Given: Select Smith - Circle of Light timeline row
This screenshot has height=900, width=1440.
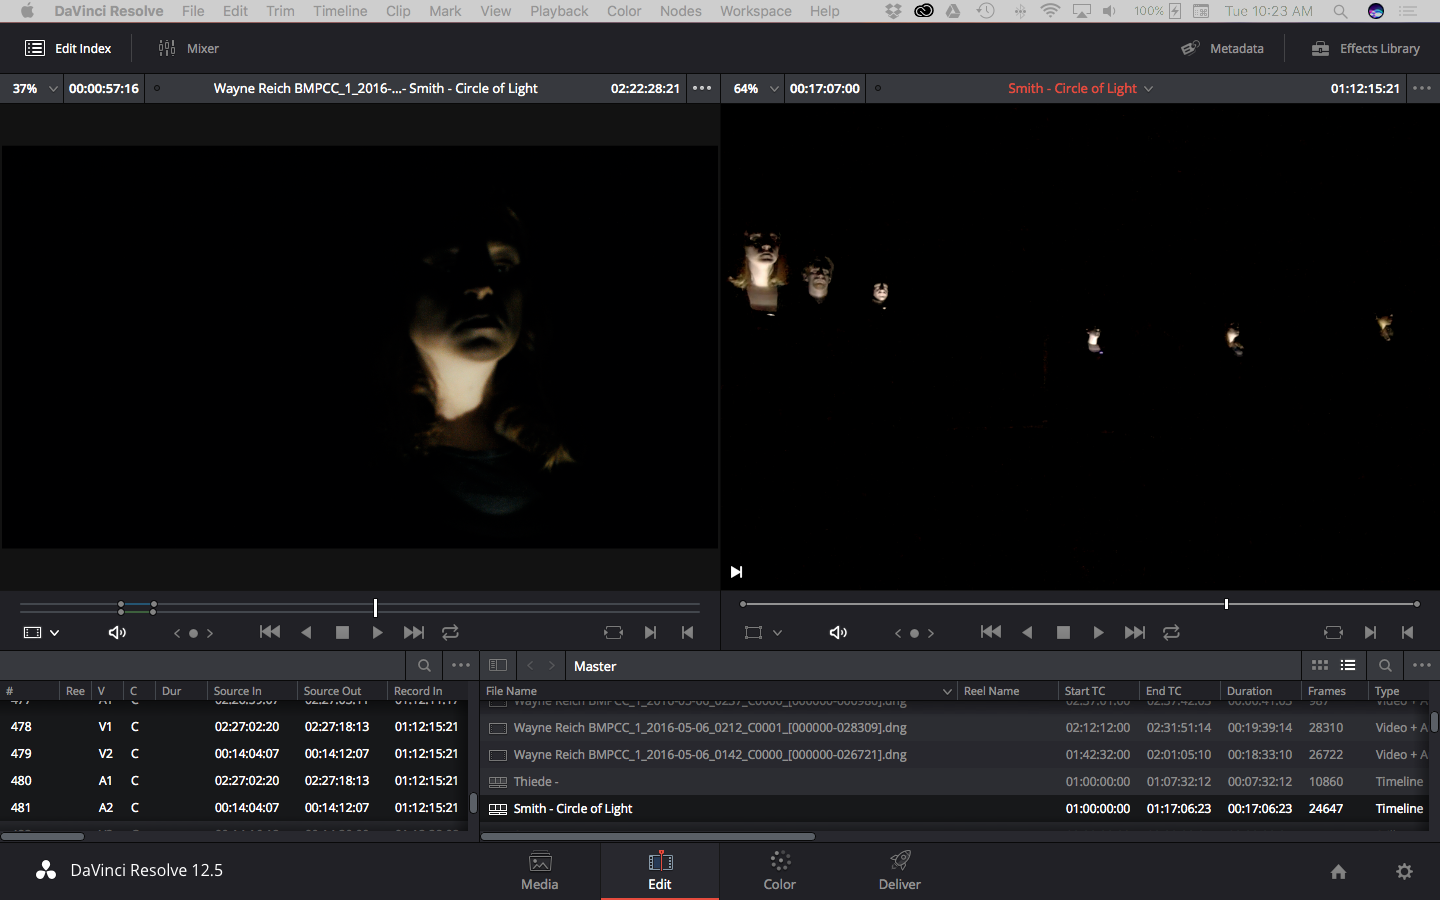Looking at the screenshot, I should 954,808.
